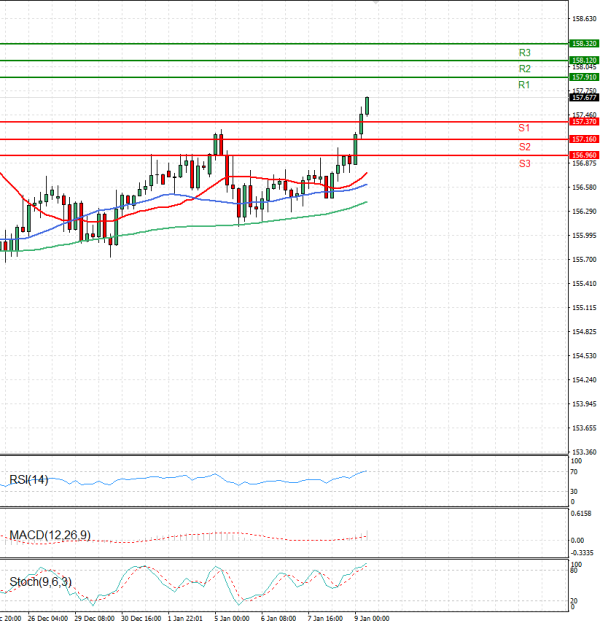Select the S2 support label

click(x=524, y=146)
